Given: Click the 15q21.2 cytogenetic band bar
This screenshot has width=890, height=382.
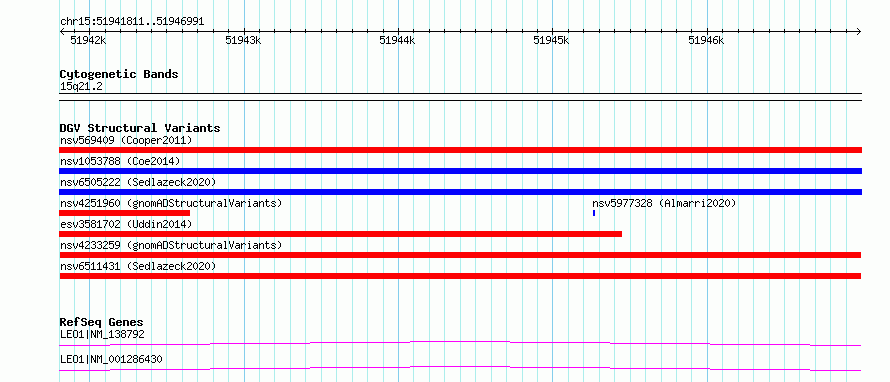Looking at the screenshot, I should click(x=460, y=97).
